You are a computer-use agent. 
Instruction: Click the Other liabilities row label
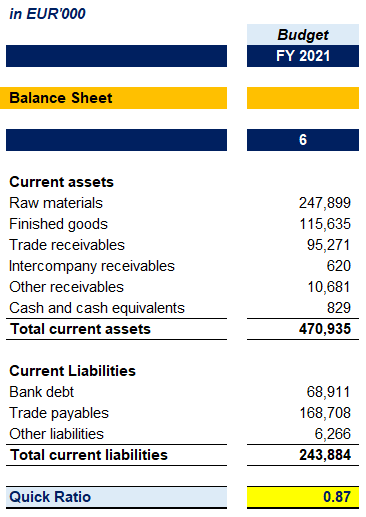click(56, 434)
